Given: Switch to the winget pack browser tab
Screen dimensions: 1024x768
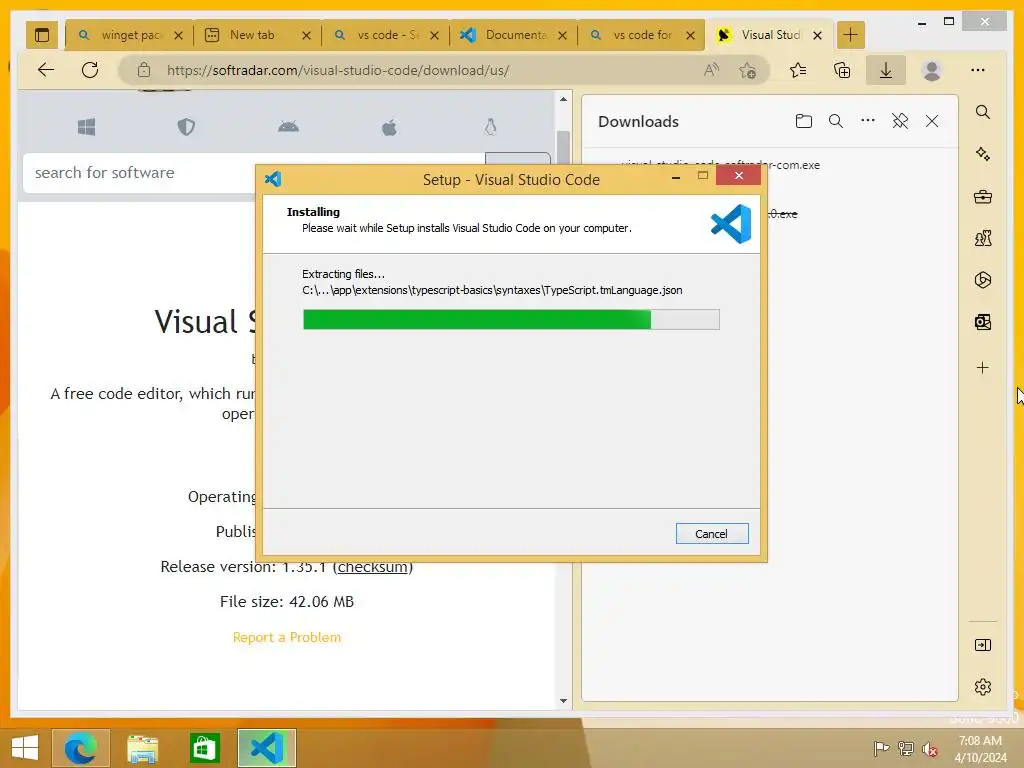Looking at the screenshot, I should [x=129, y=35].
